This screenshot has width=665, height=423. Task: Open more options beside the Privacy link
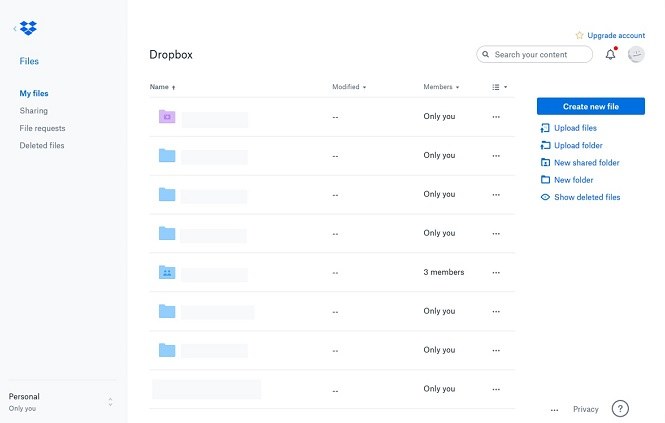click(554, 410)
